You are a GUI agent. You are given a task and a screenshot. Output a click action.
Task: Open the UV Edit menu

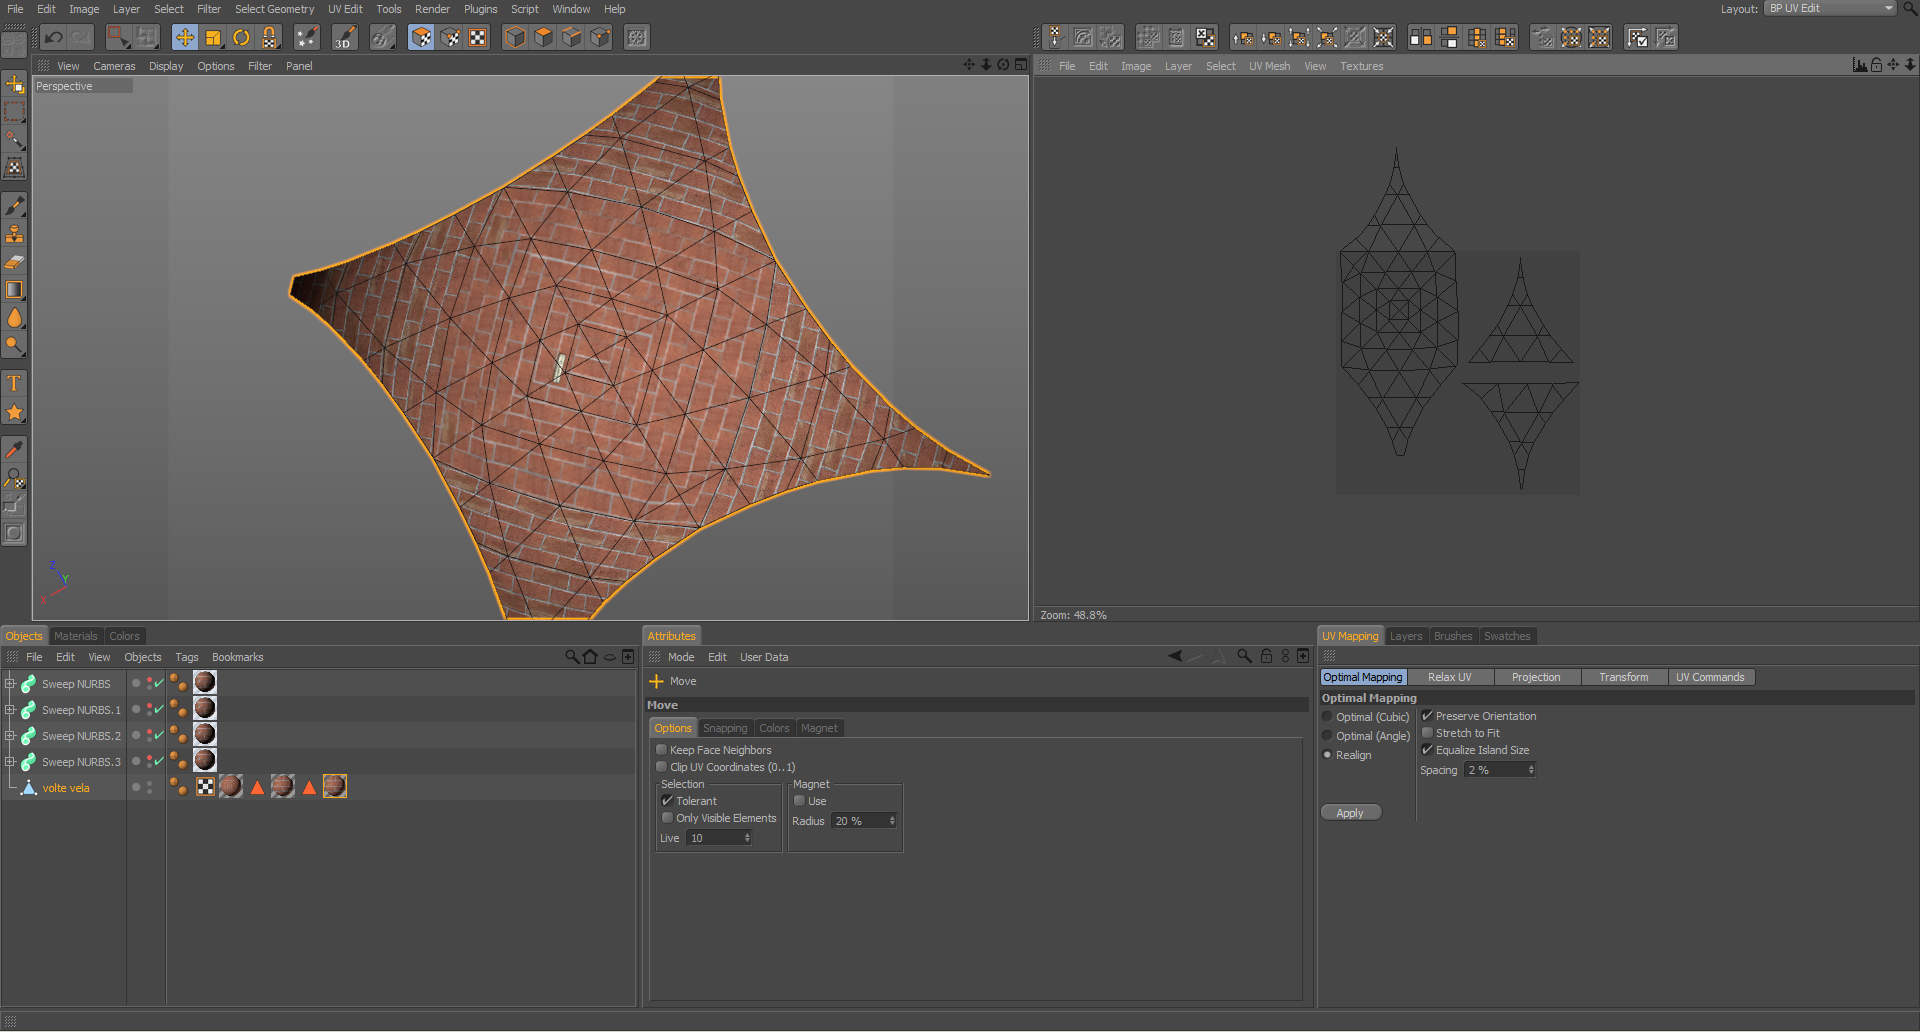click(345, 9)
